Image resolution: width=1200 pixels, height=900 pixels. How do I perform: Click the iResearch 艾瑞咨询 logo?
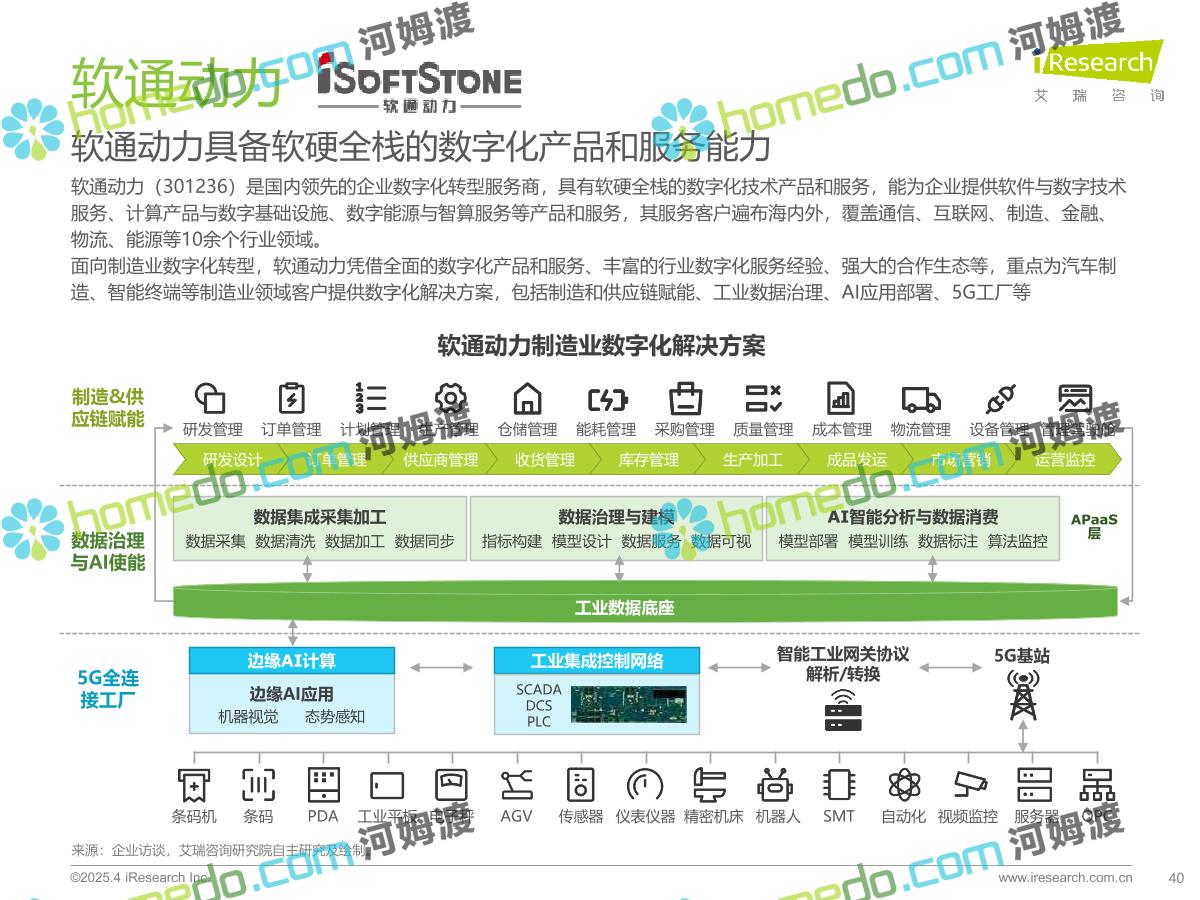point(1098,70)
